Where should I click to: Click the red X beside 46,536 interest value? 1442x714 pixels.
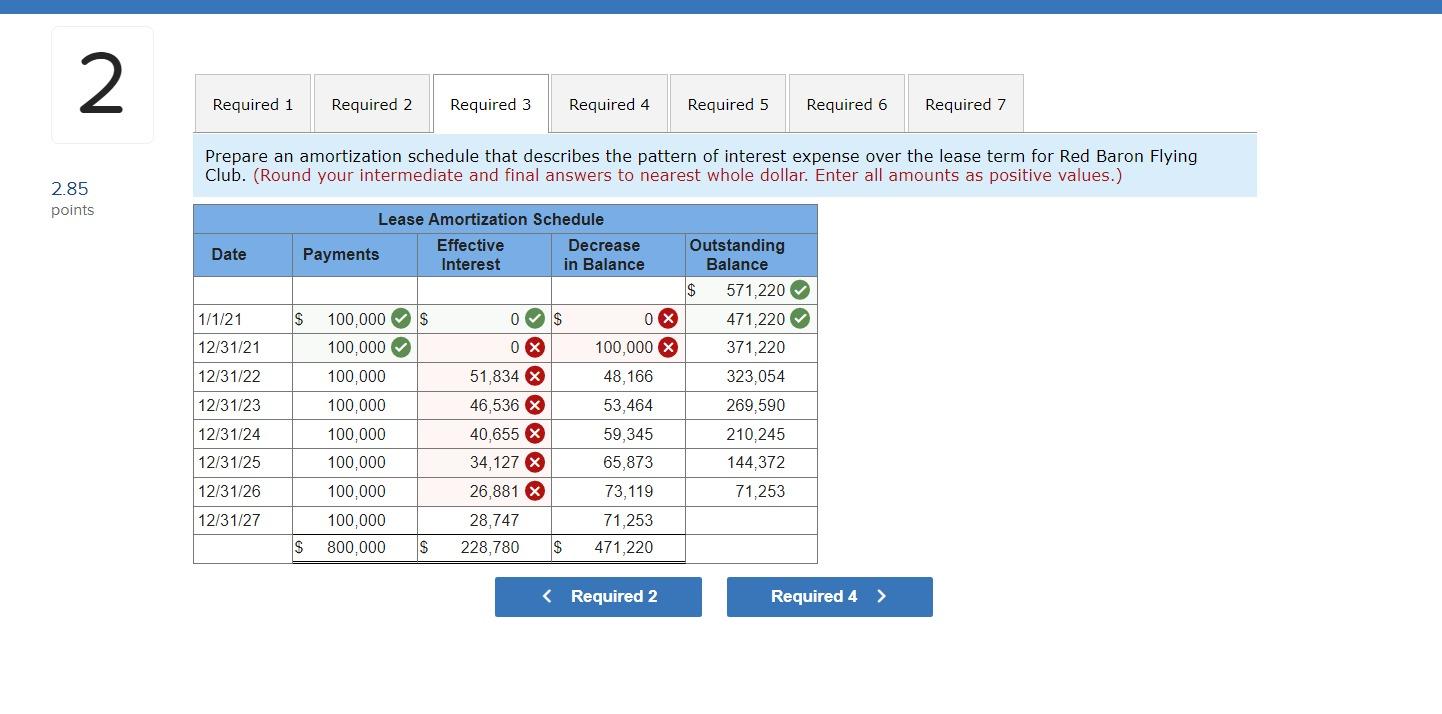(534, 405)
